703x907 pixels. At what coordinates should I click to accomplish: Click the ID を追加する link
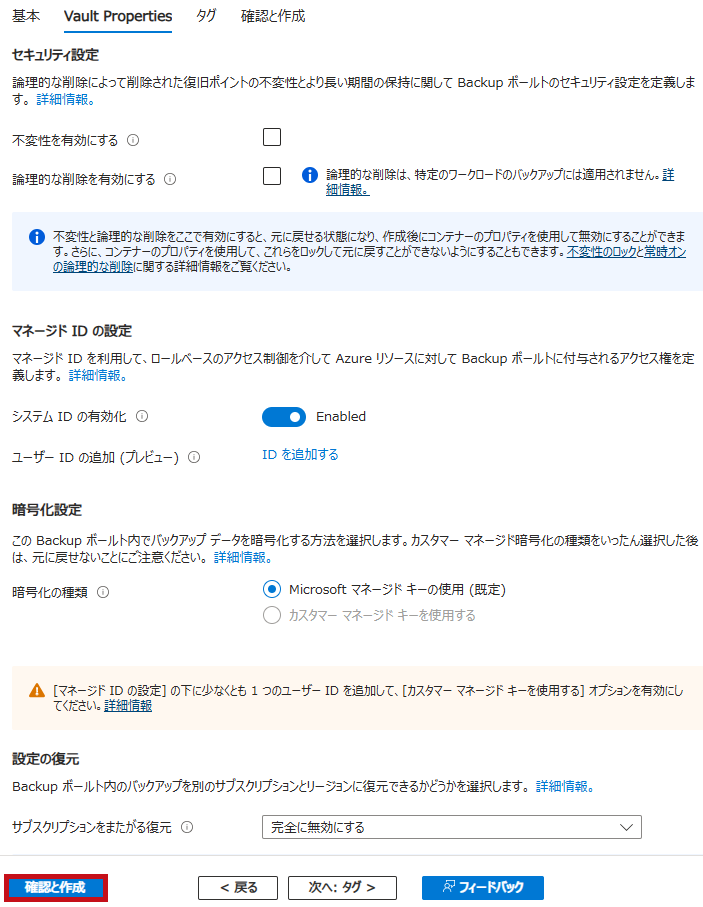pos(300,455)
